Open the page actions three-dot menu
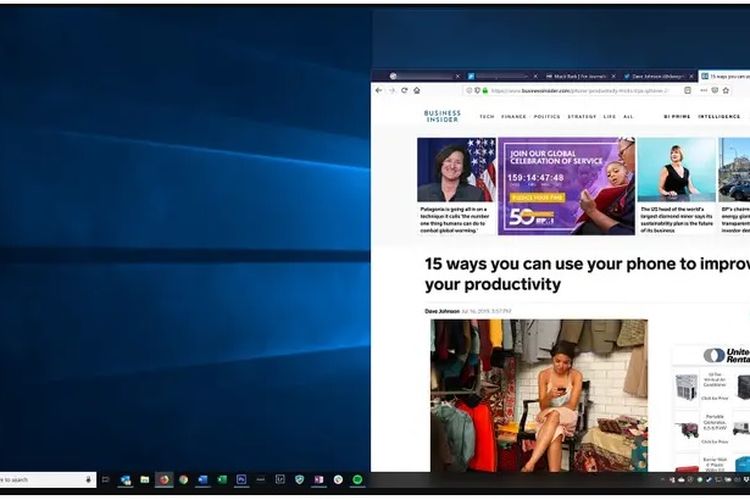The width and height of the screenshot is (750, 500). point(704,90)
